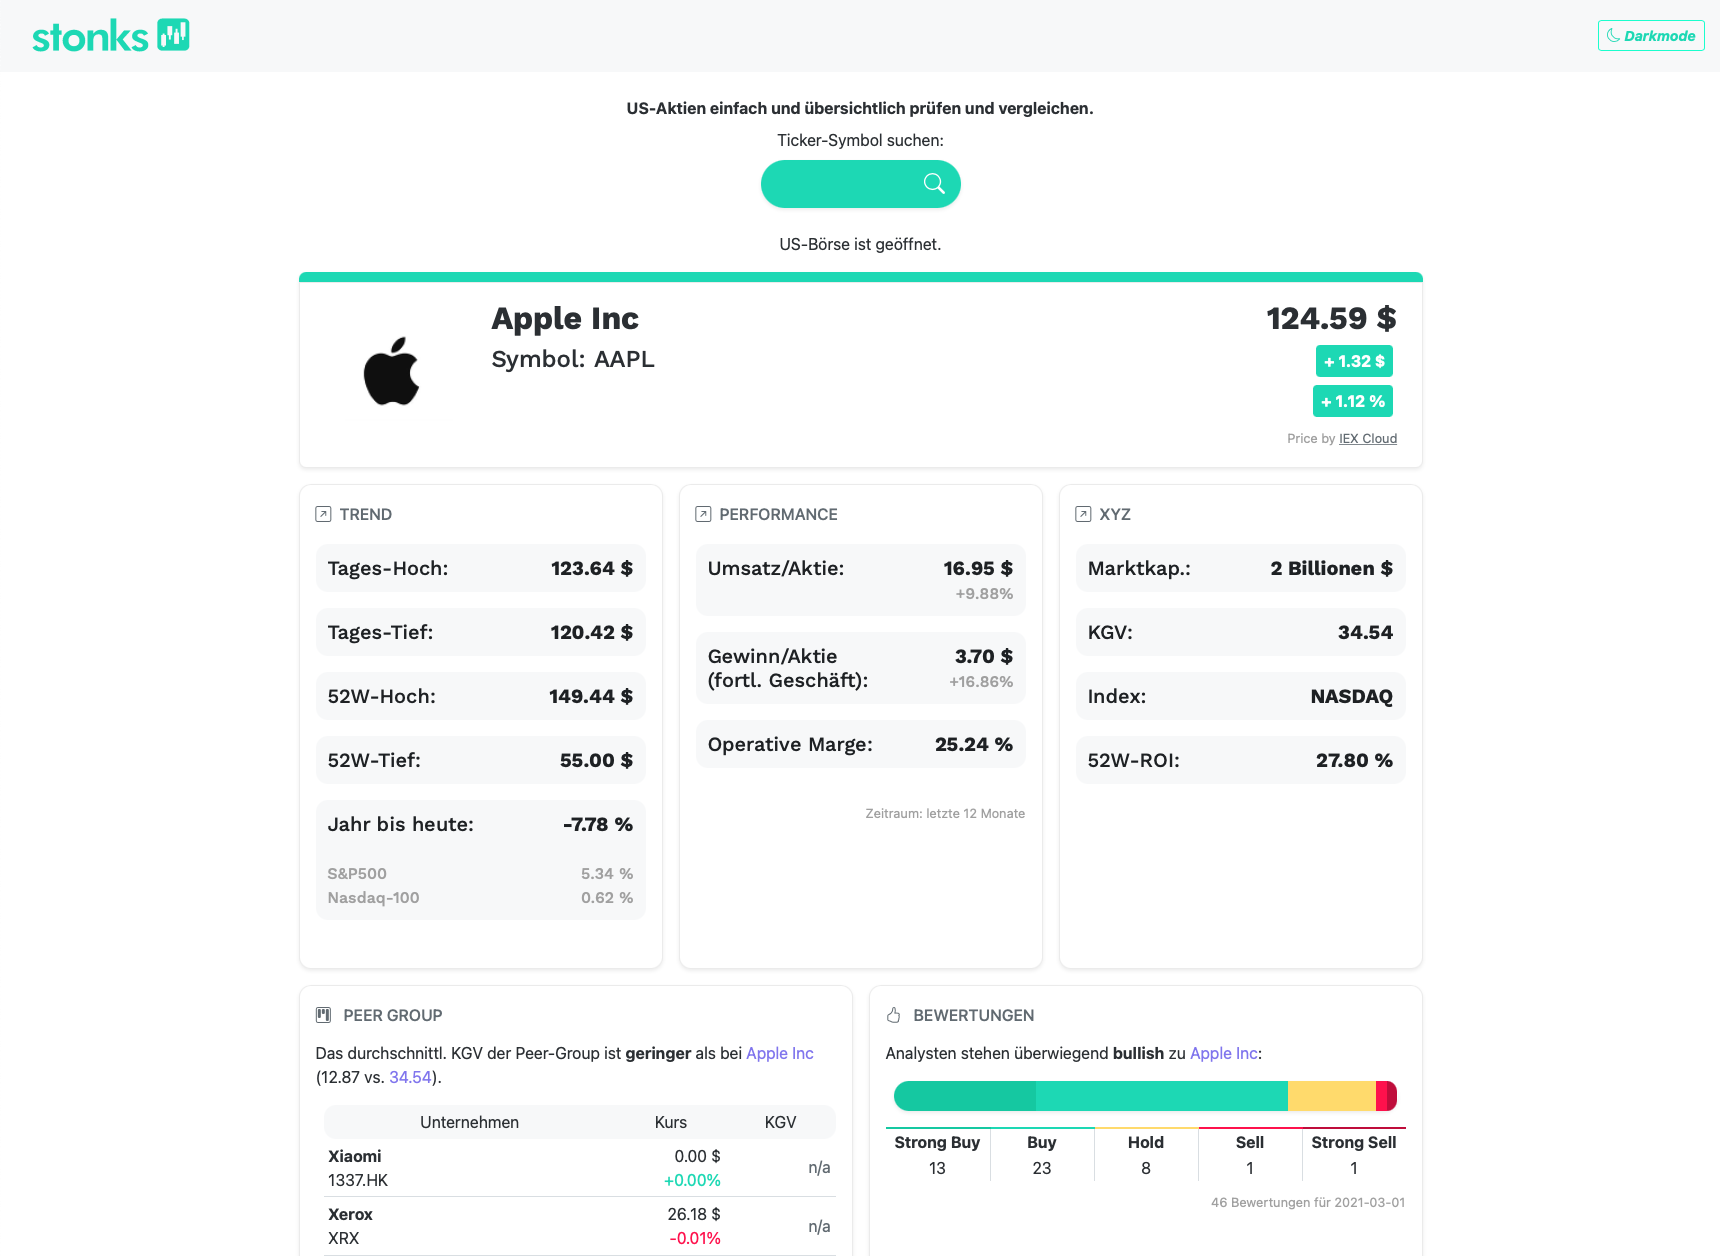Image resolution: width=1720 pixels, height=1256 pixels.
Task: Click the Strong Sell 1 column
Action: coord(1354,1155)
